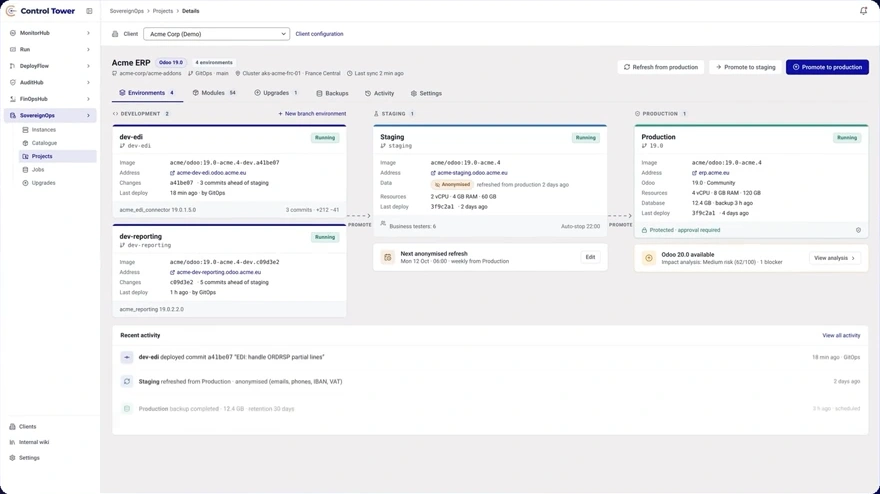This screenshot has width=880, height=494.
Task: Click the notification bell icon
Action: (x=863, y=11)
